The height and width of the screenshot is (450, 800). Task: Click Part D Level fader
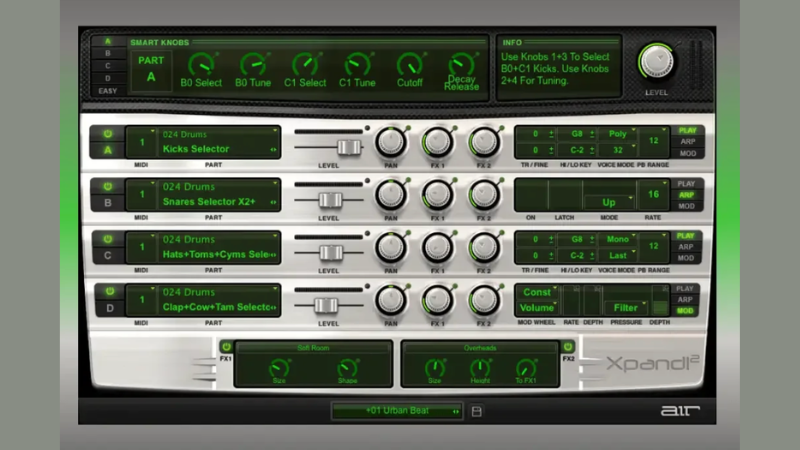click(326, 306)
